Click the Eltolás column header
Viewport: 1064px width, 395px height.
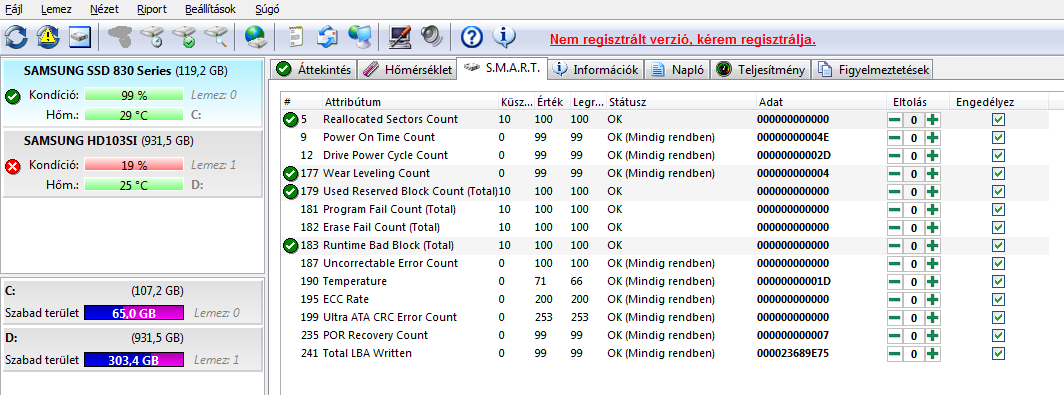[x=917, y=102]
